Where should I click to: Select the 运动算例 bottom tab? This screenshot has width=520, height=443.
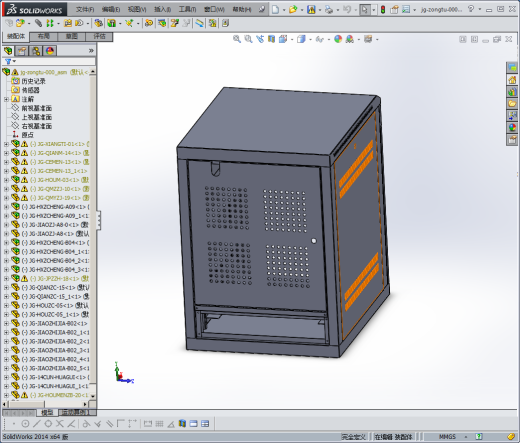tap(74, 412)
